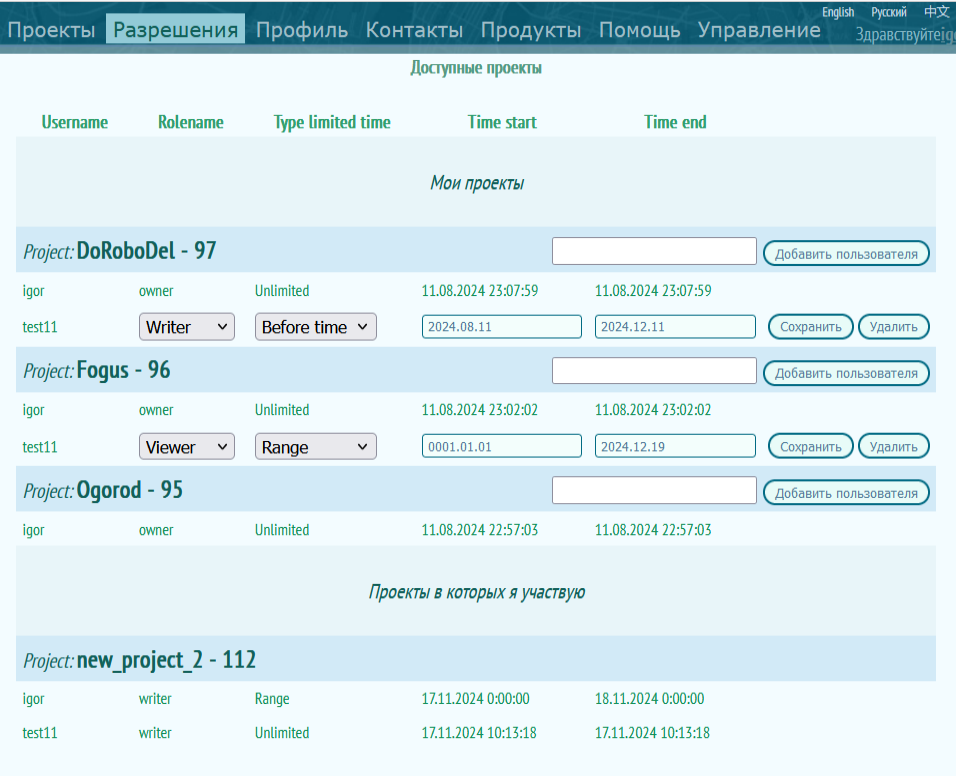Open the Проекты menu tab
Image resolution: width=956 pixels, height=776 pixels.
point(52,30)
